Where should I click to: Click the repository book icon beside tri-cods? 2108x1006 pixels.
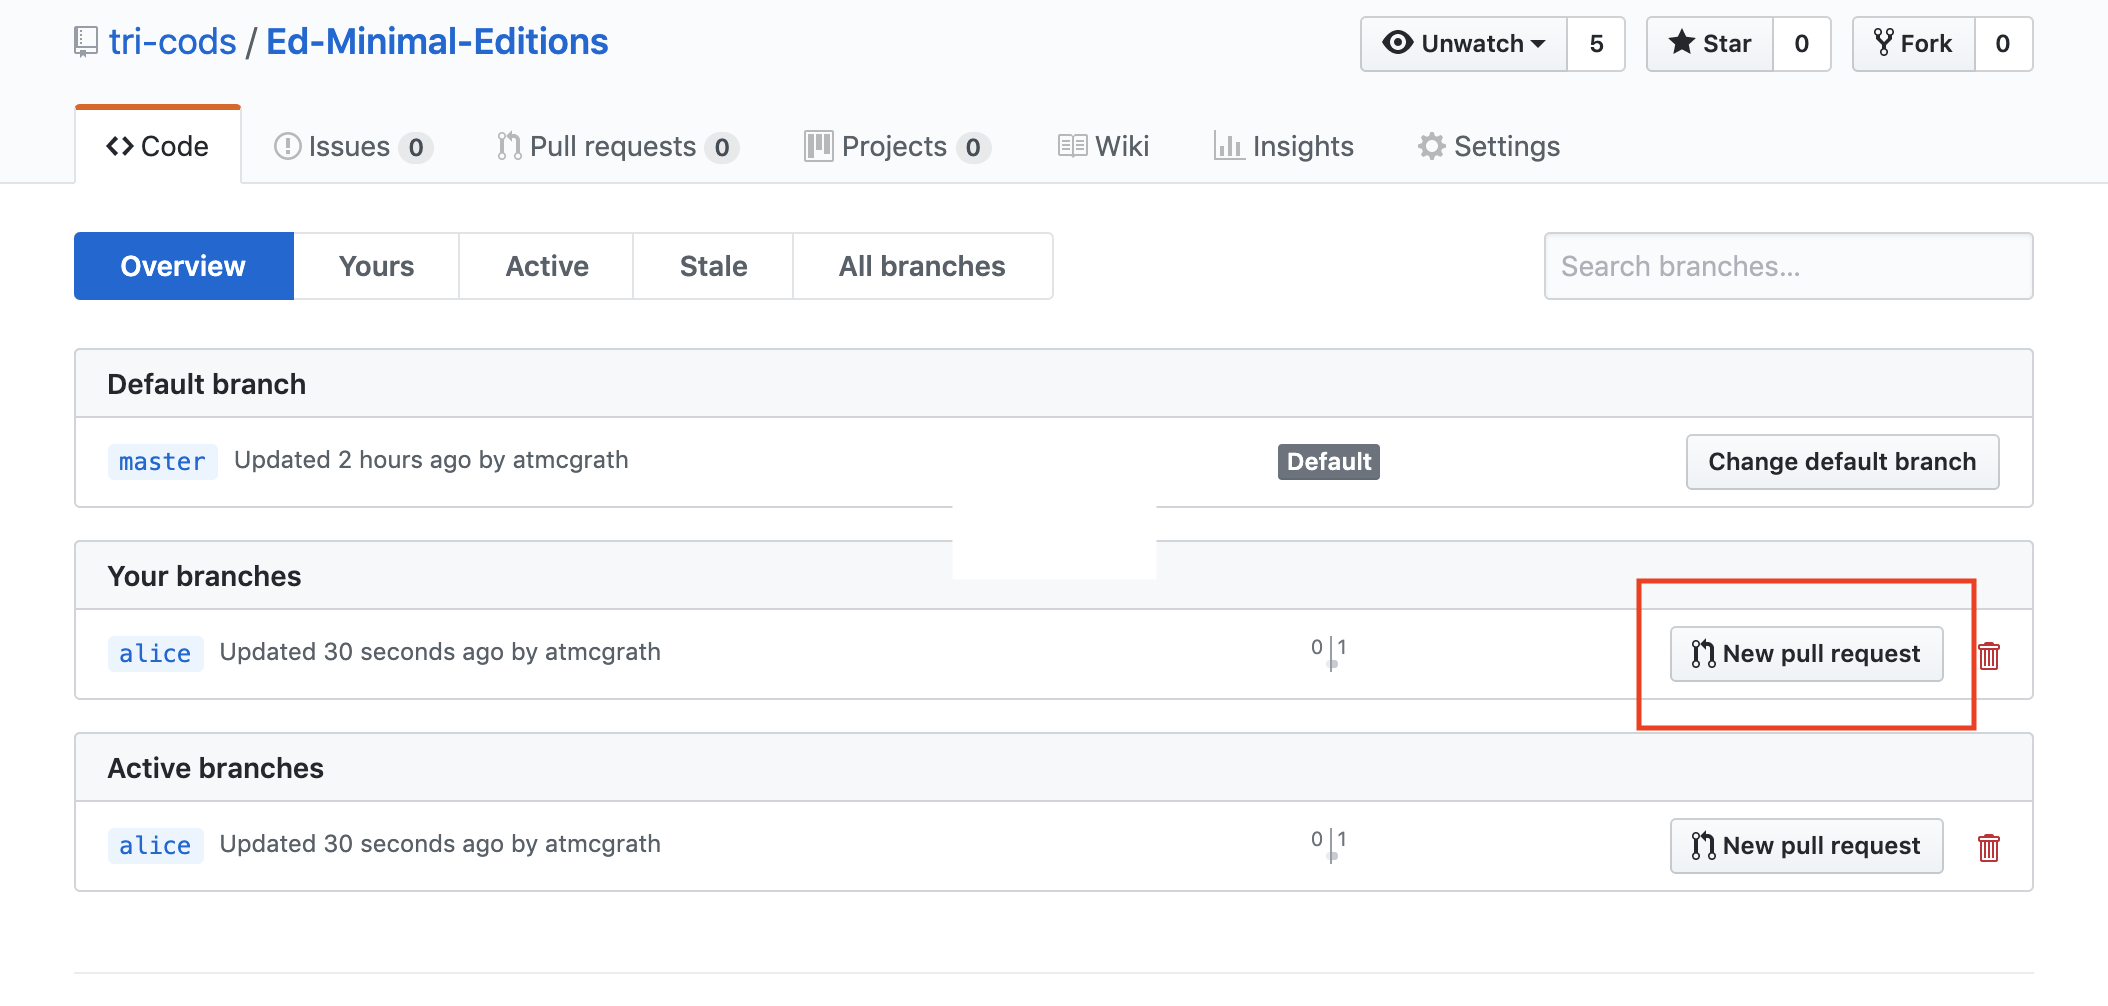coord(84,41)
